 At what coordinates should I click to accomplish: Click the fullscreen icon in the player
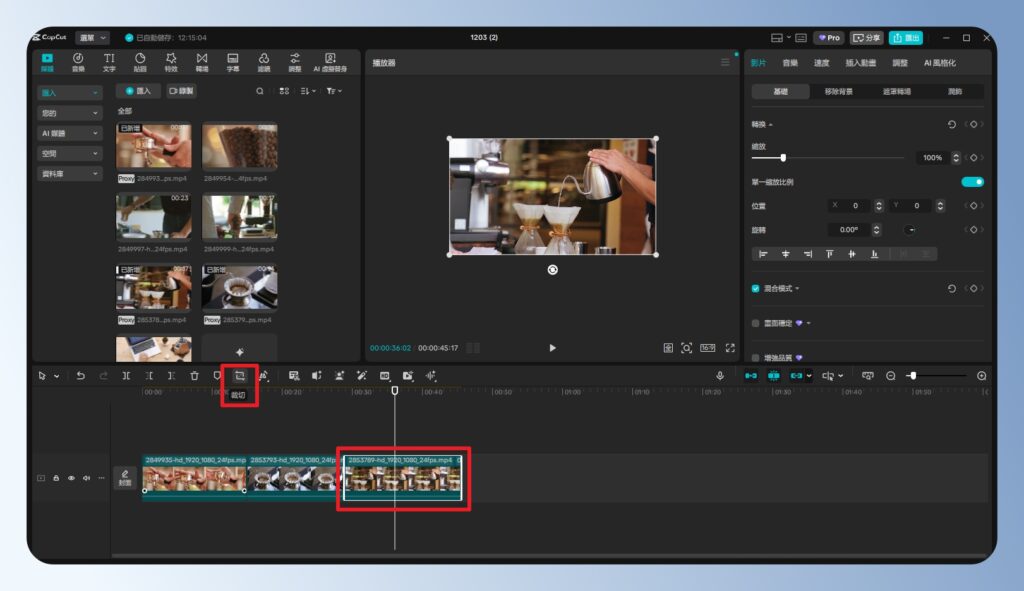[730, 348]
